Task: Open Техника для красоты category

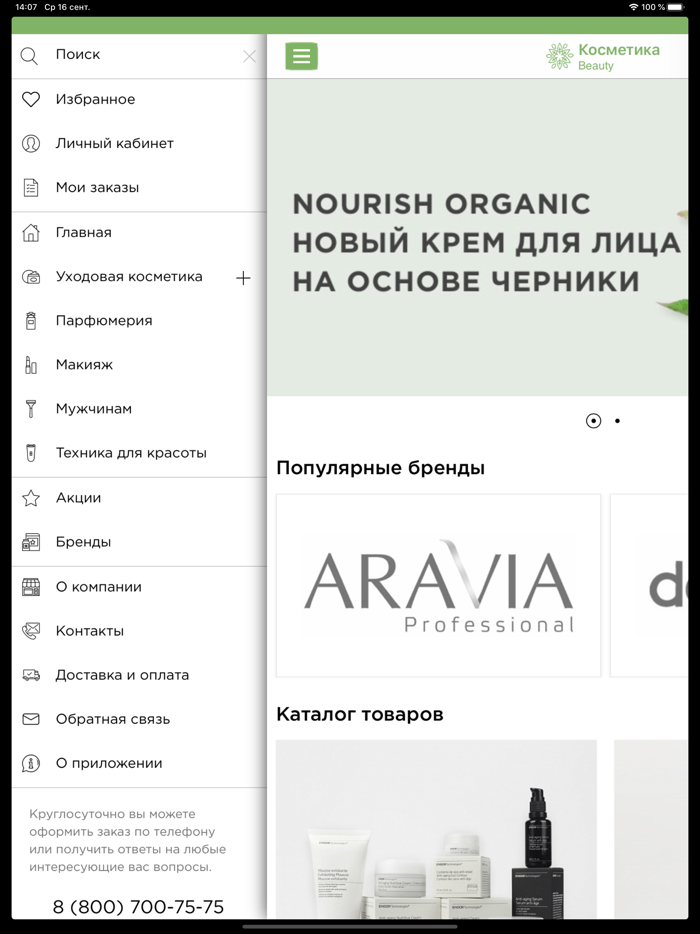Action: 139,453
